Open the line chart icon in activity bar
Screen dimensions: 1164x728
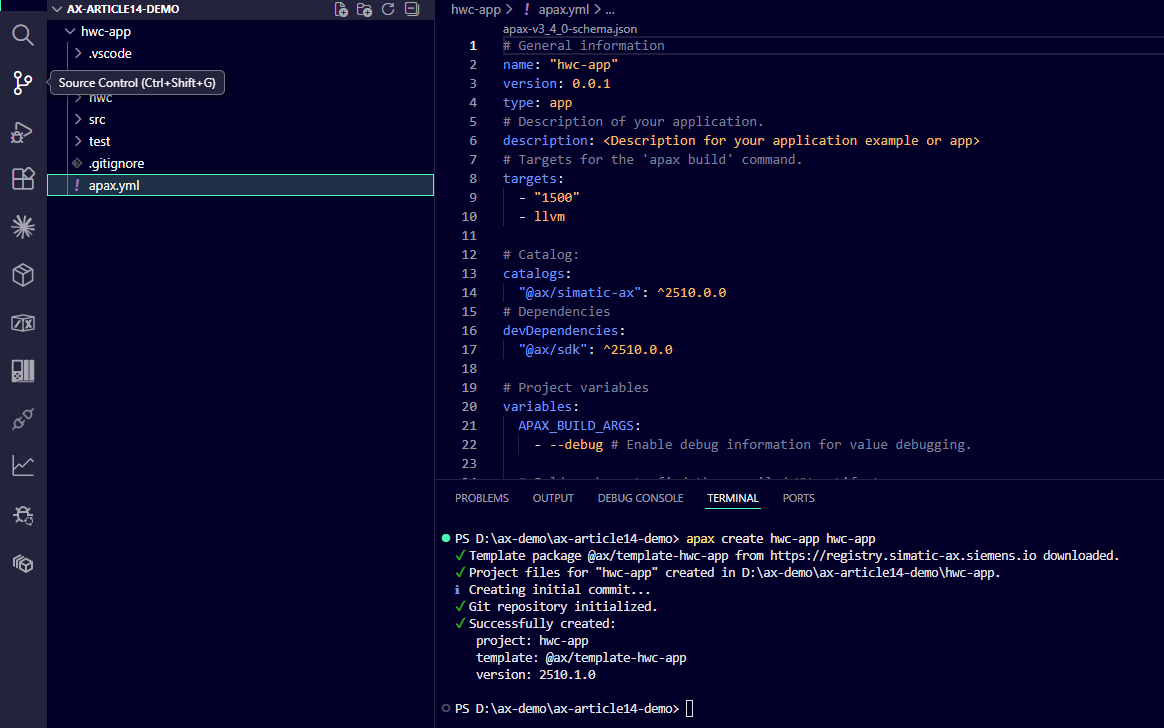23,466
